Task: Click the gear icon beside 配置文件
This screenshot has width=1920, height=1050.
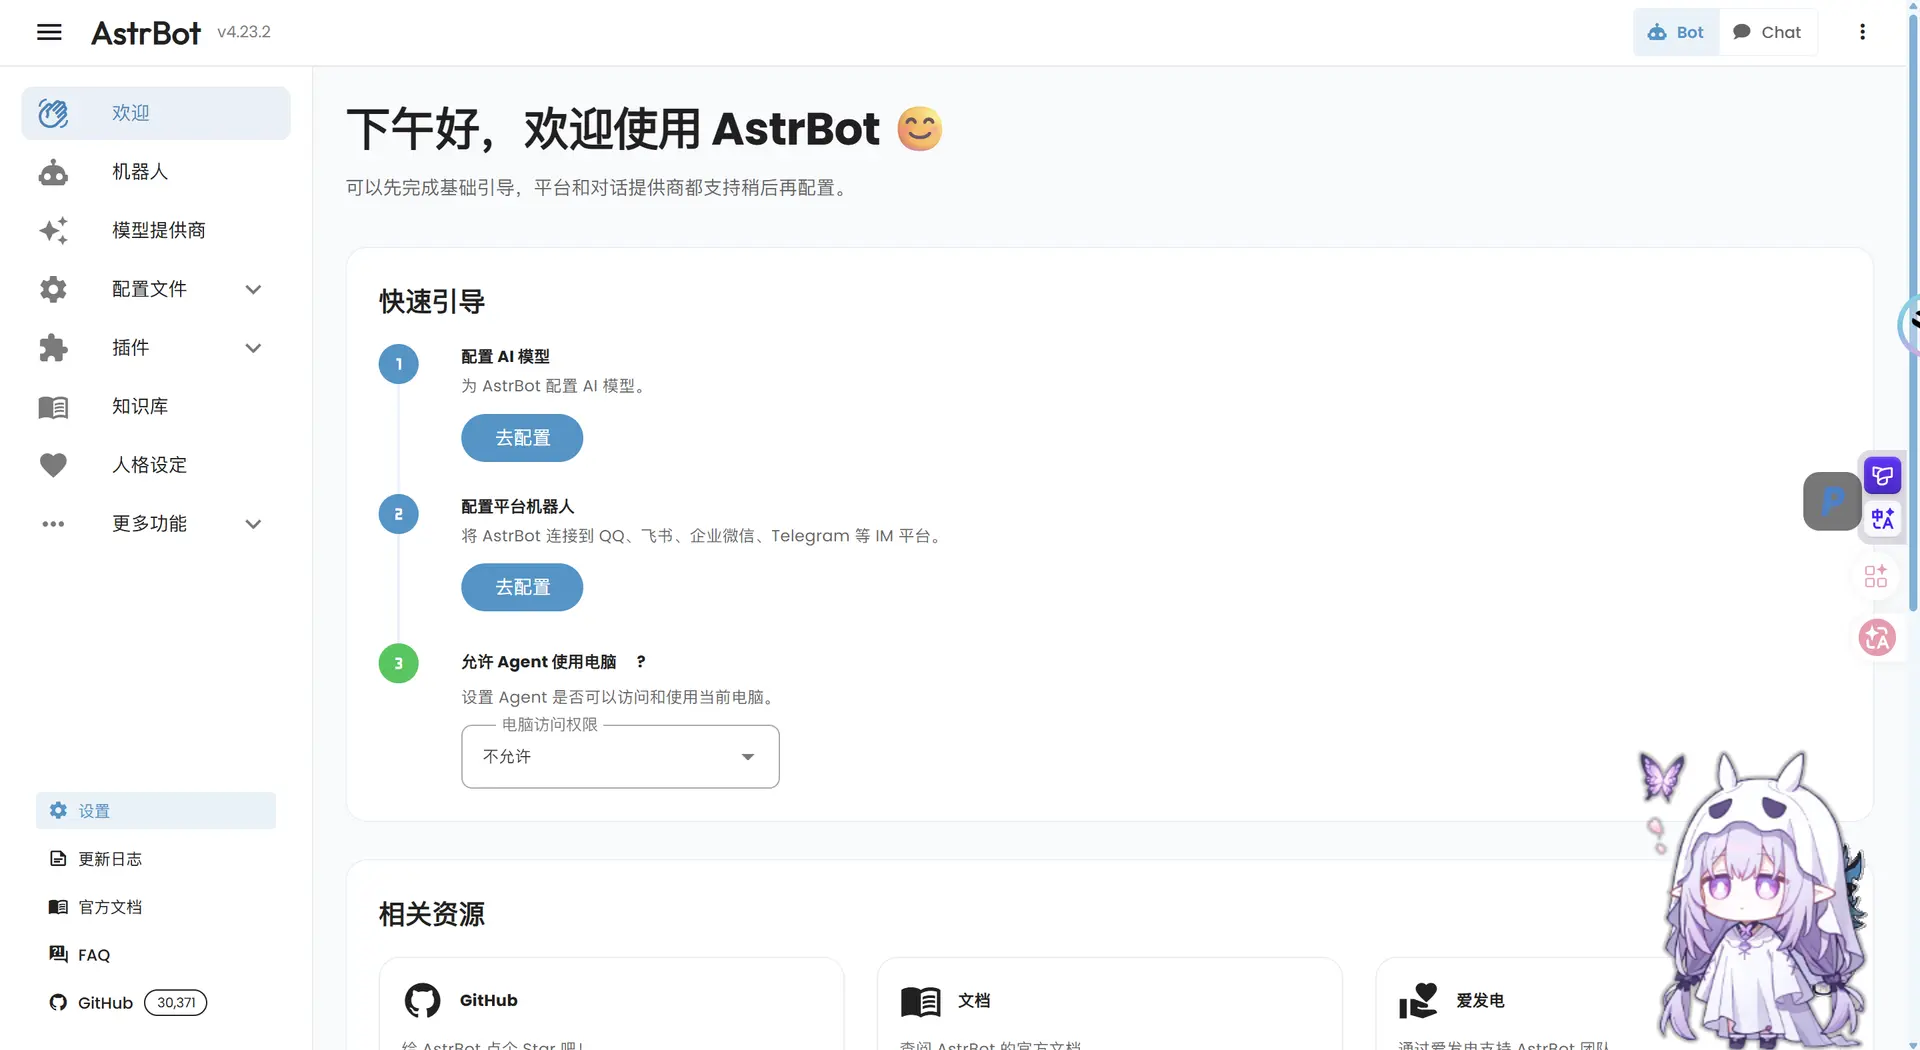Action: click(53, 289)
